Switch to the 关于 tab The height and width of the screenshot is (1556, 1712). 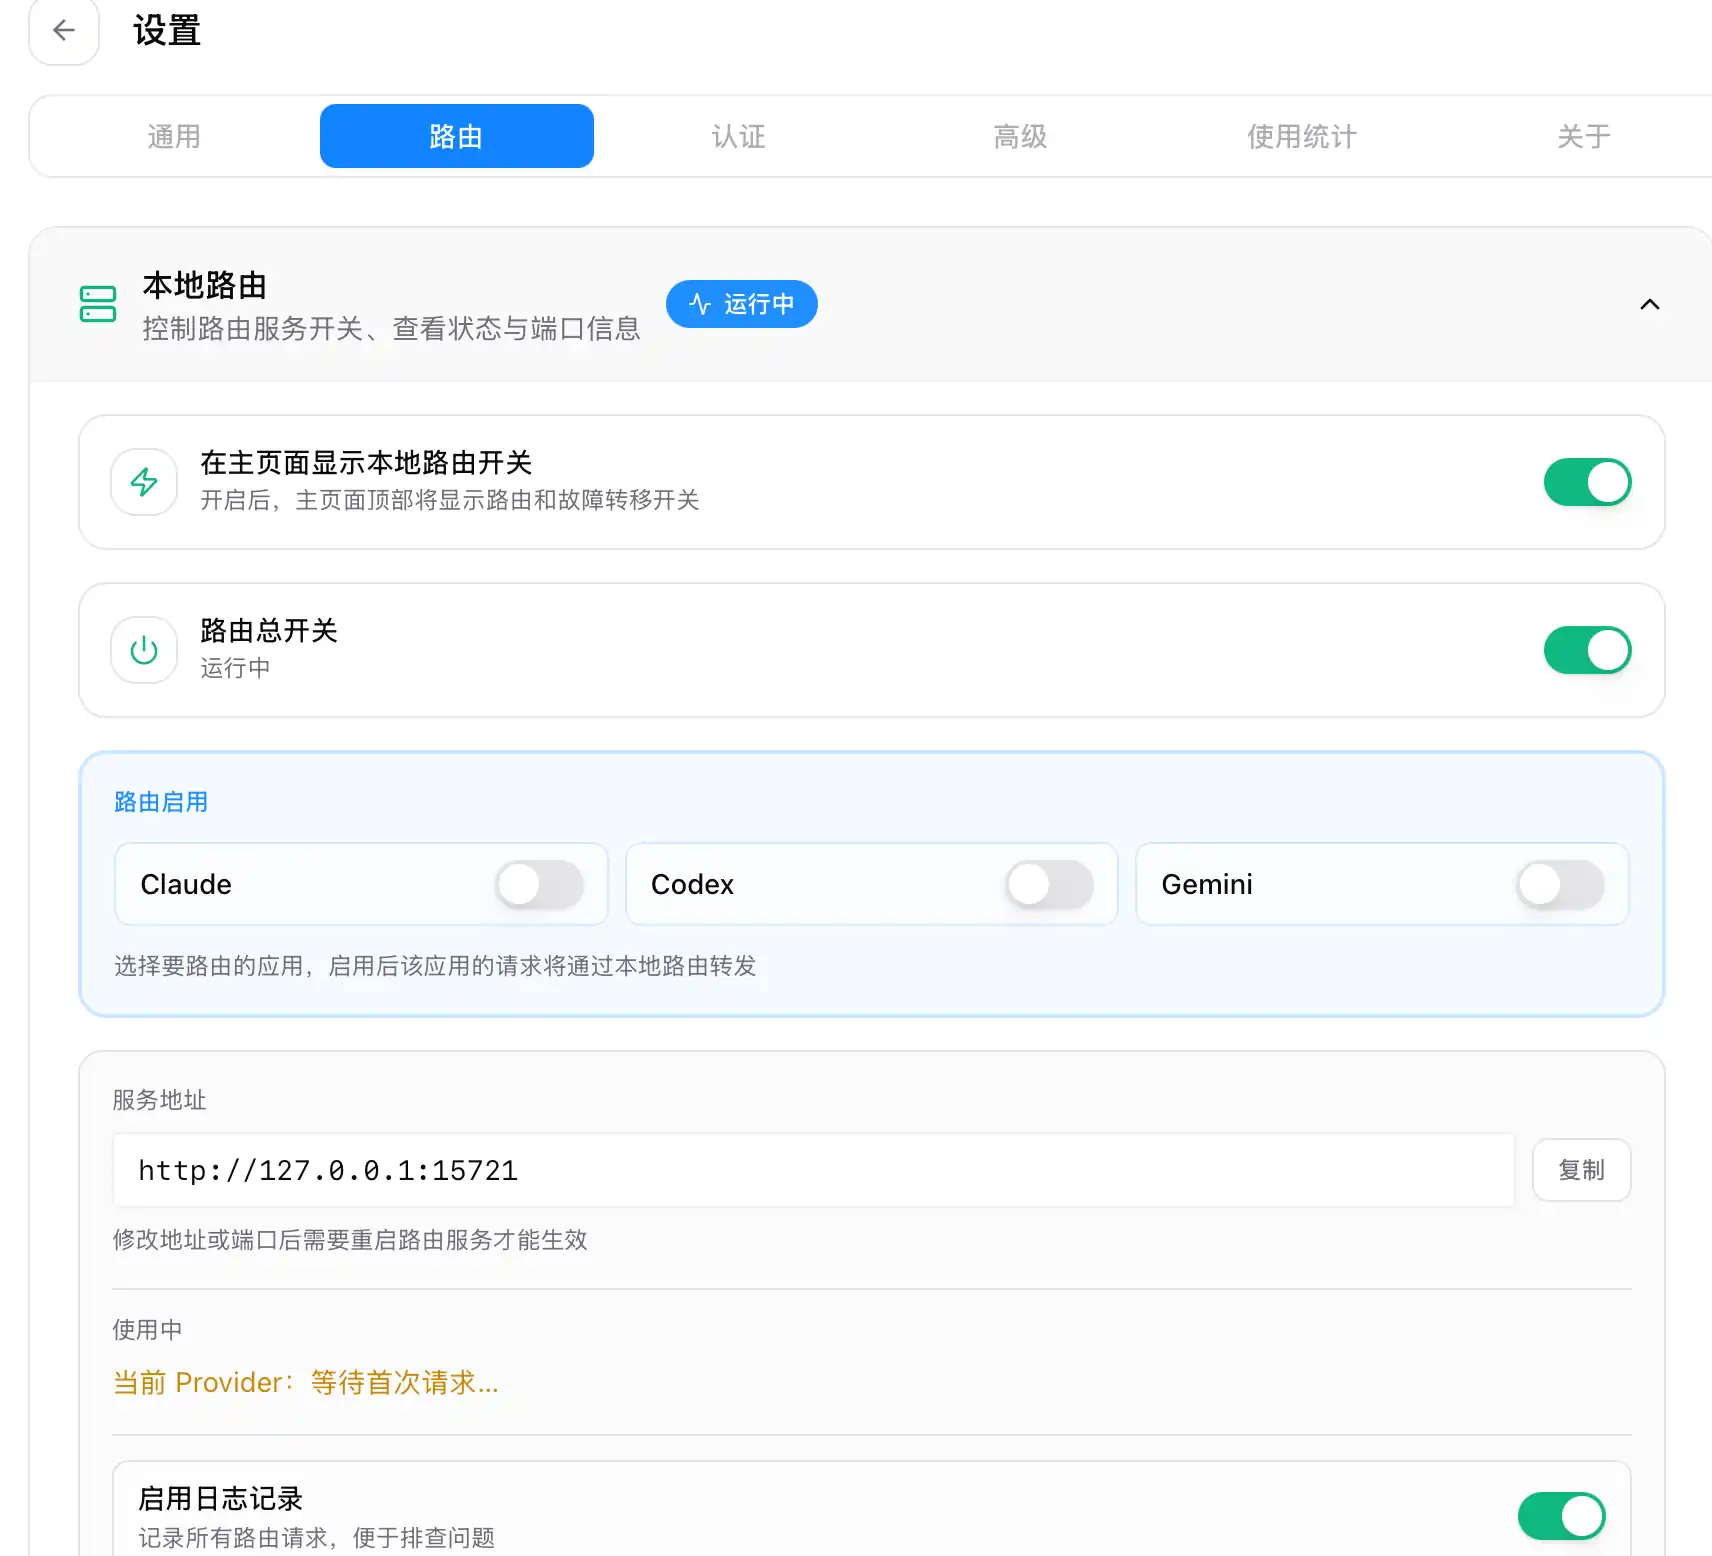point(1585,136)
